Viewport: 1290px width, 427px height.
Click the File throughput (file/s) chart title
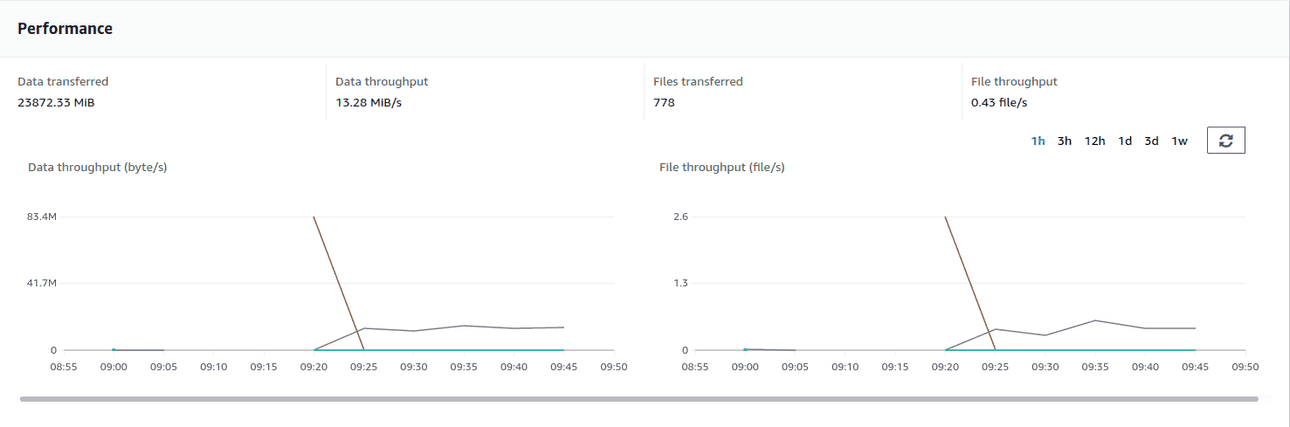722,167
